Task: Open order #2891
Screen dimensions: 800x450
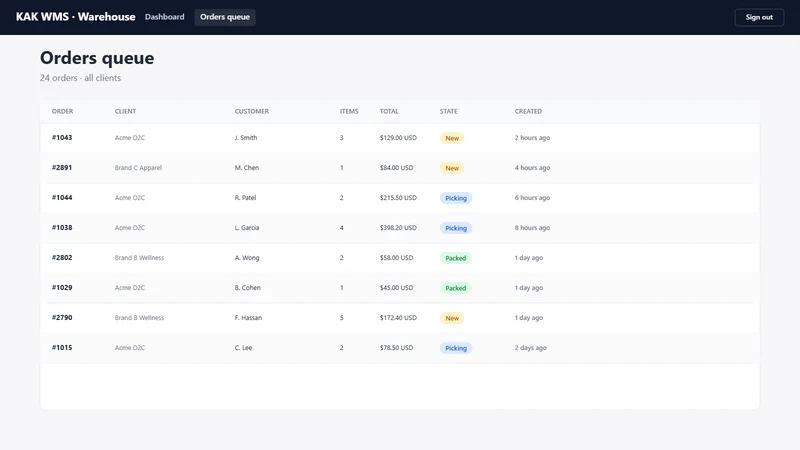Action: 62,168
